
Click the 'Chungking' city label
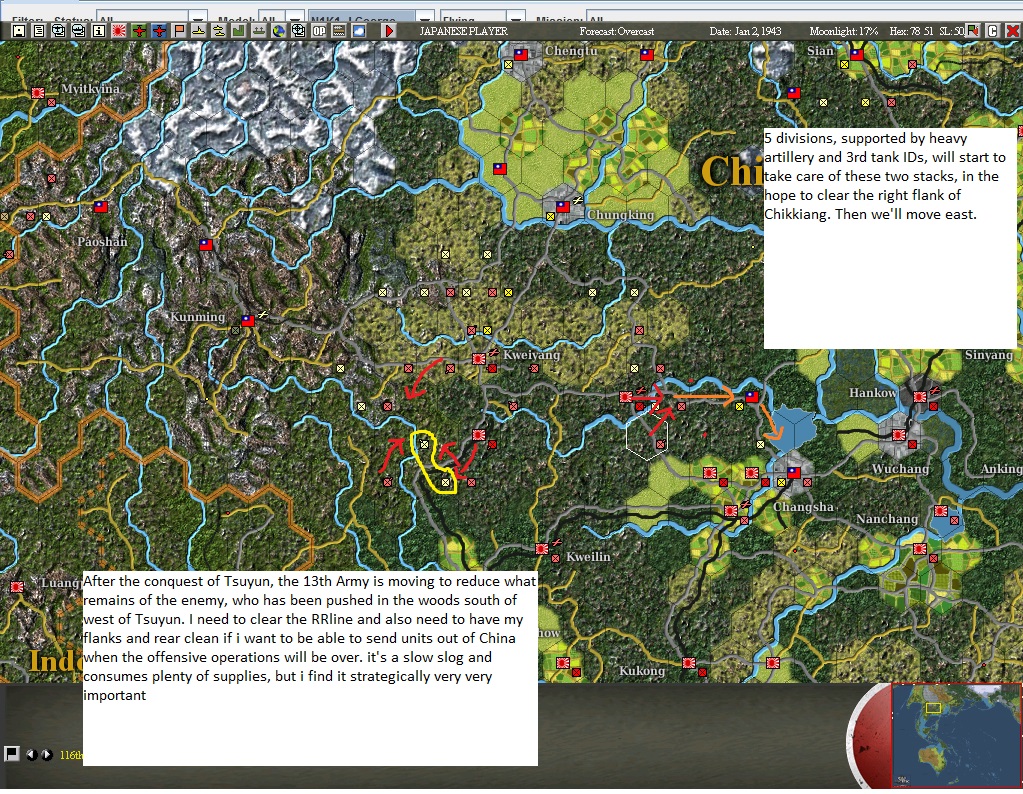(620, 215)
